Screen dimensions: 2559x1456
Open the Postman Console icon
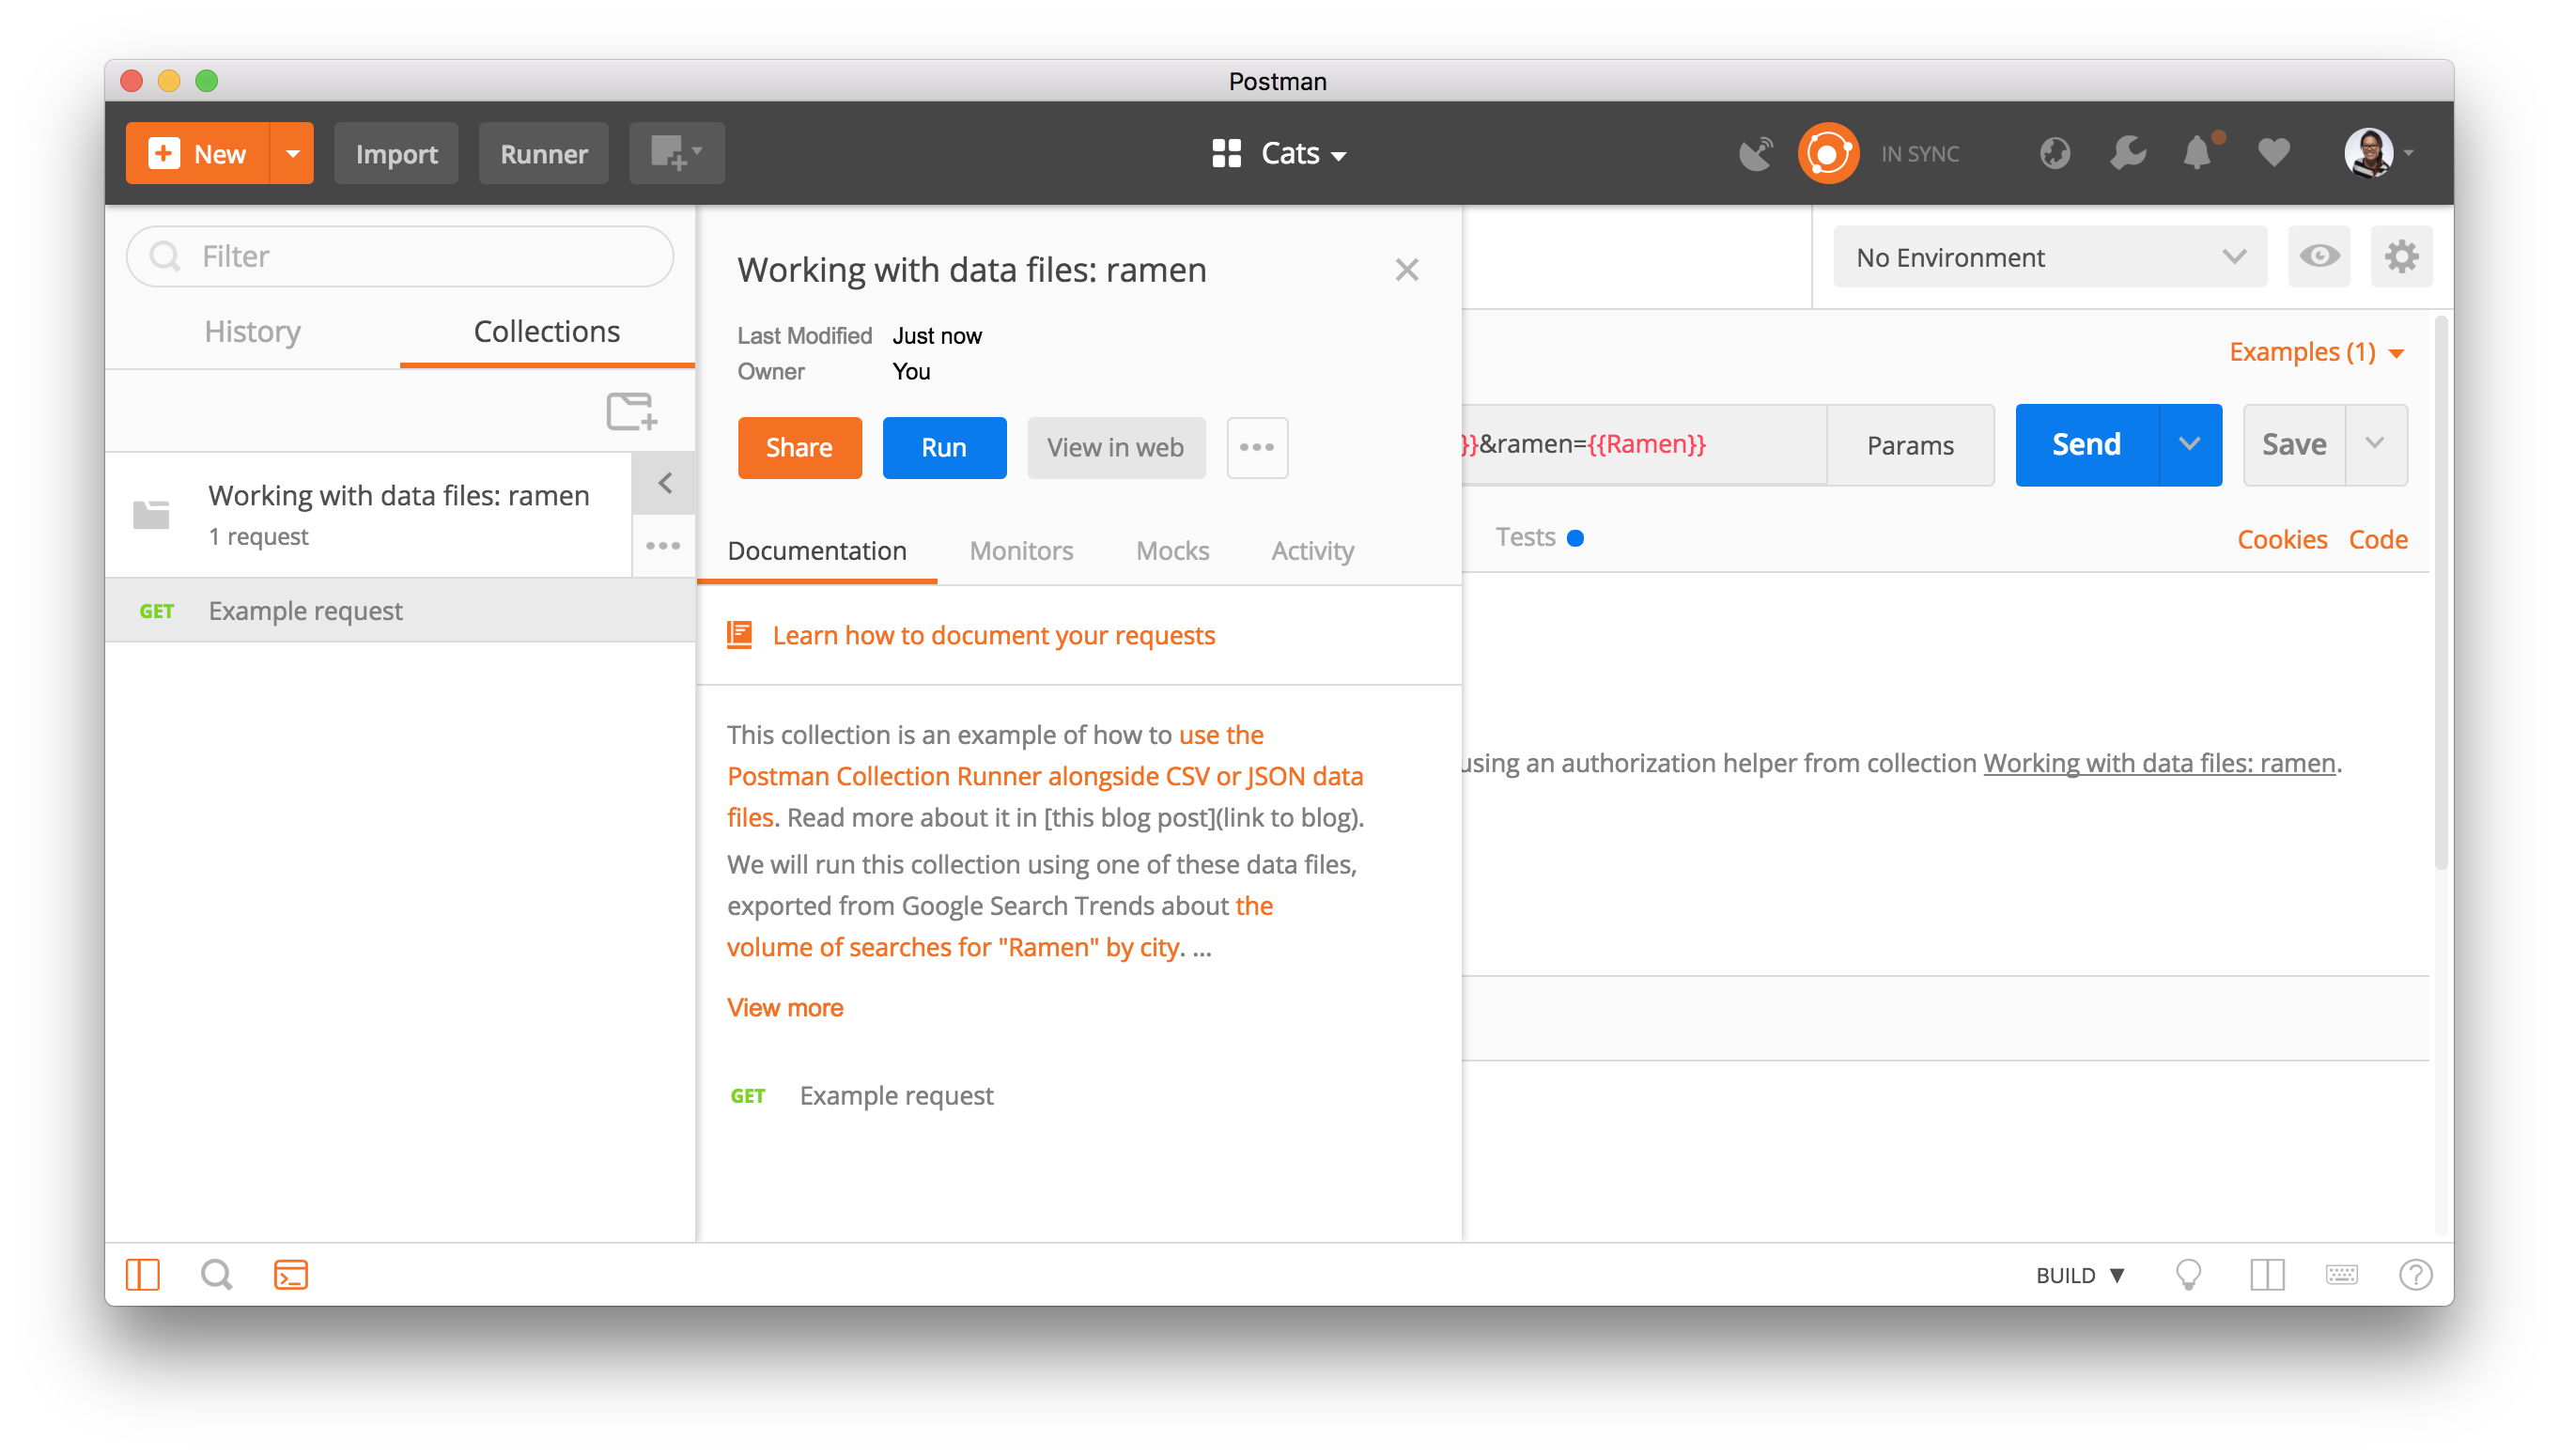(x=290, y=1274)
